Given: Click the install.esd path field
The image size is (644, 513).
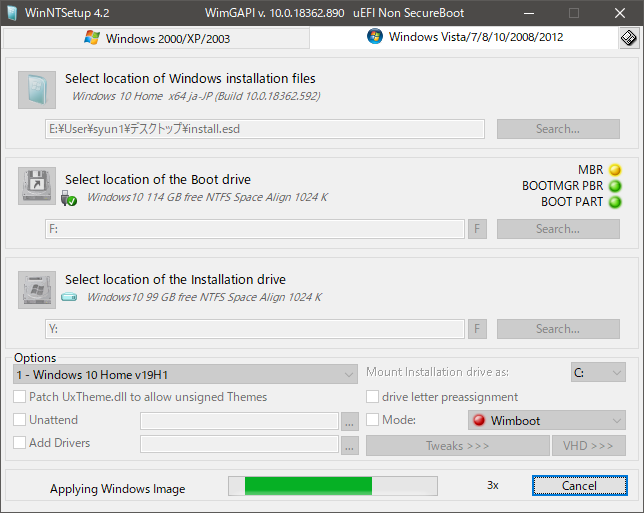Looking at the screenshot, I should pos(265,129).
